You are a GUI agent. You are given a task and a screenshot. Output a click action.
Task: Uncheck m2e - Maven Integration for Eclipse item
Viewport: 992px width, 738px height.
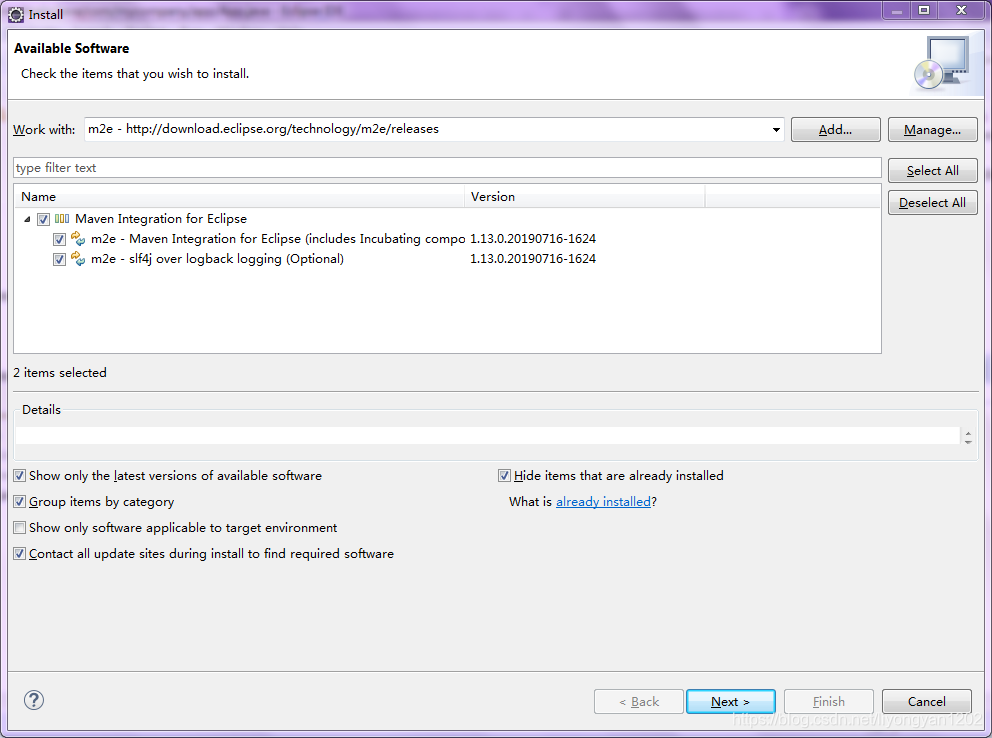point(59,240)
